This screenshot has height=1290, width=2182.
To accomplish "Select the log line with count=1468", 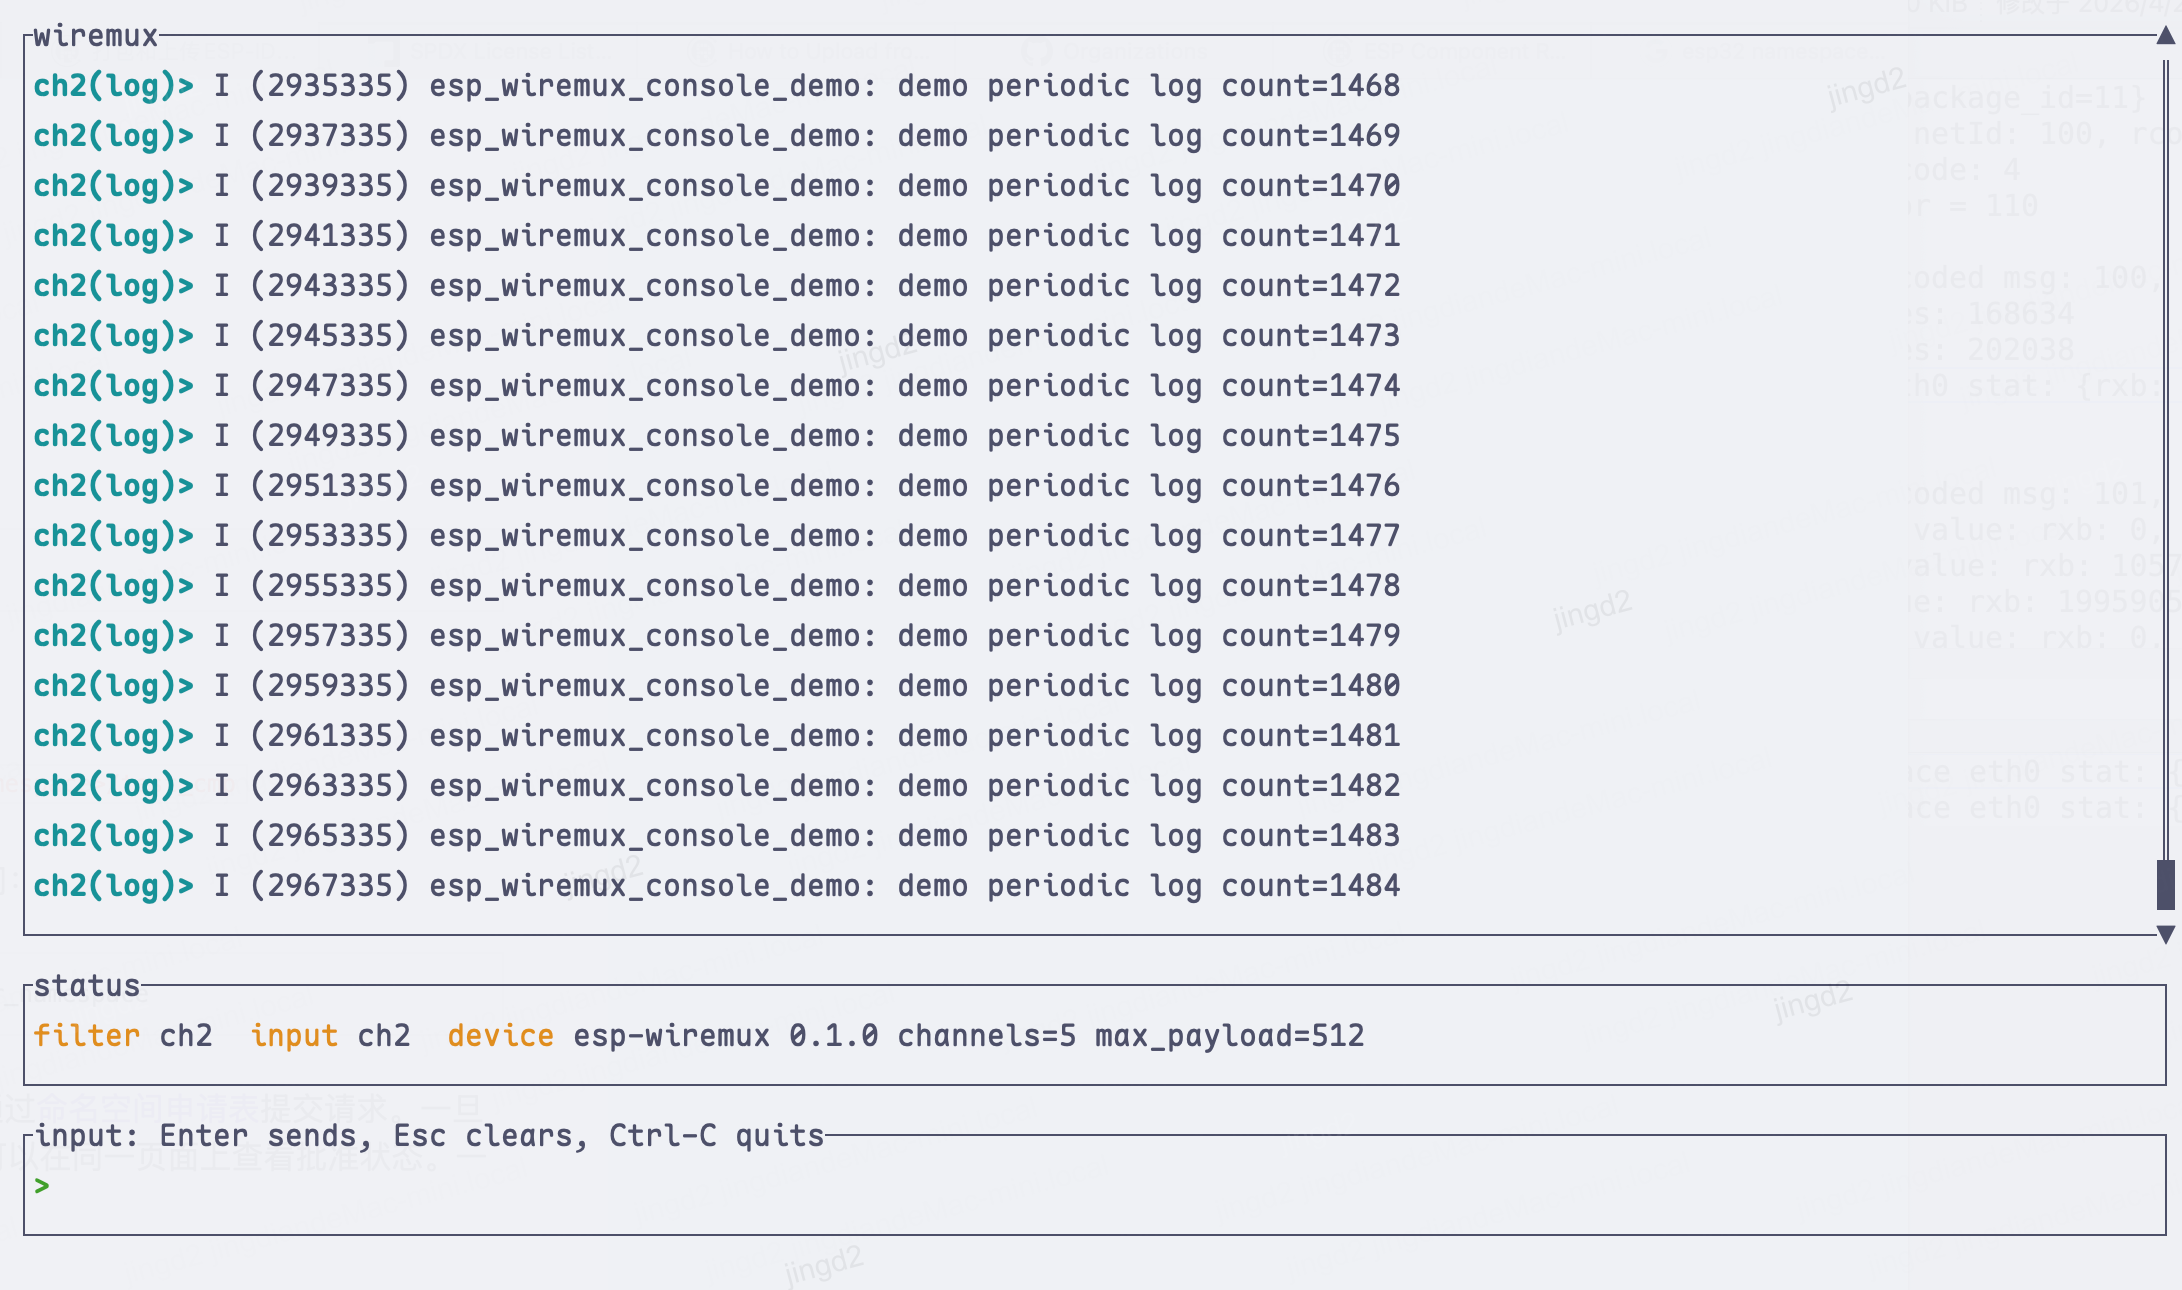I will coord(716,86).
